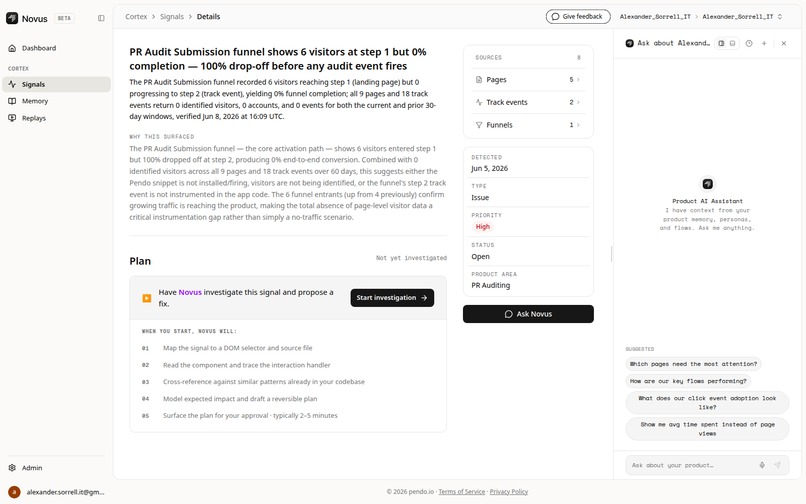Image resolution: width=806 pixels, height=504 pixels.
Task: Click the 'Jun 5, 2026' detected date
Action: point(489,168)
